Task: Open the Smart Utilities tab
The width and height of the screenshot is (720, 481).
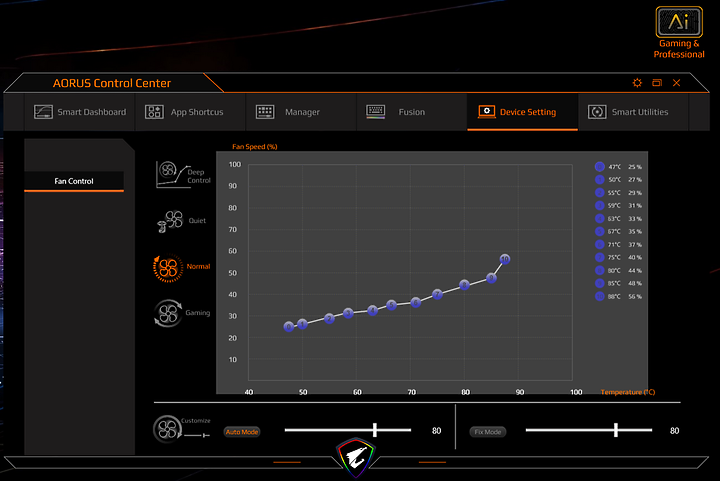Action: tap(633, 112)
